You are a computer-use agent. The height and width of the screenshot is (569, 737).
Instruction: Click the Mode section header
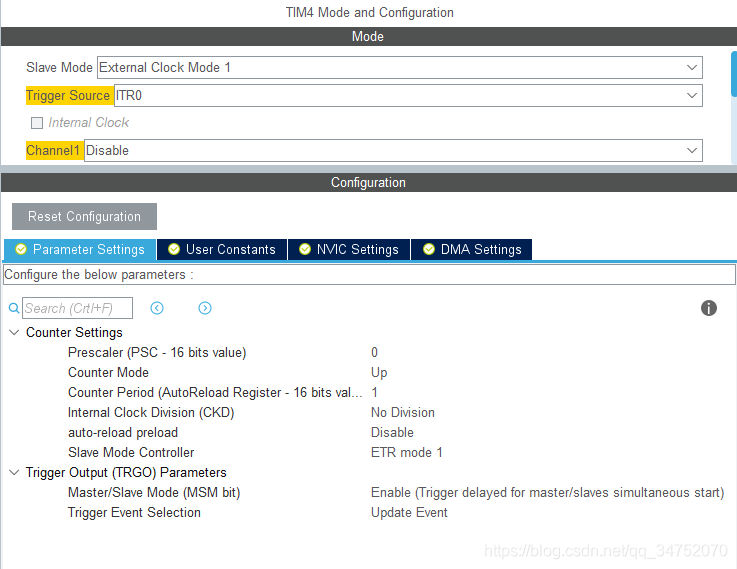368,37
